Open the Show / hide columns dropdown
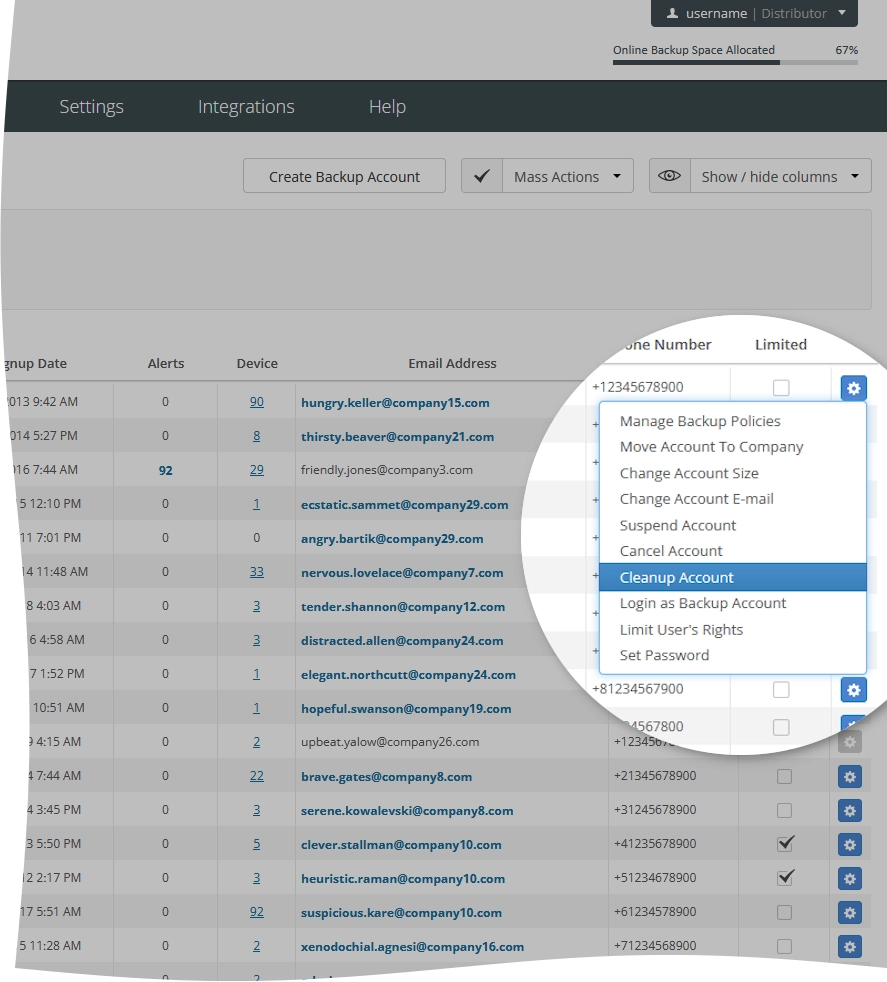 click(x=781, y=176)
